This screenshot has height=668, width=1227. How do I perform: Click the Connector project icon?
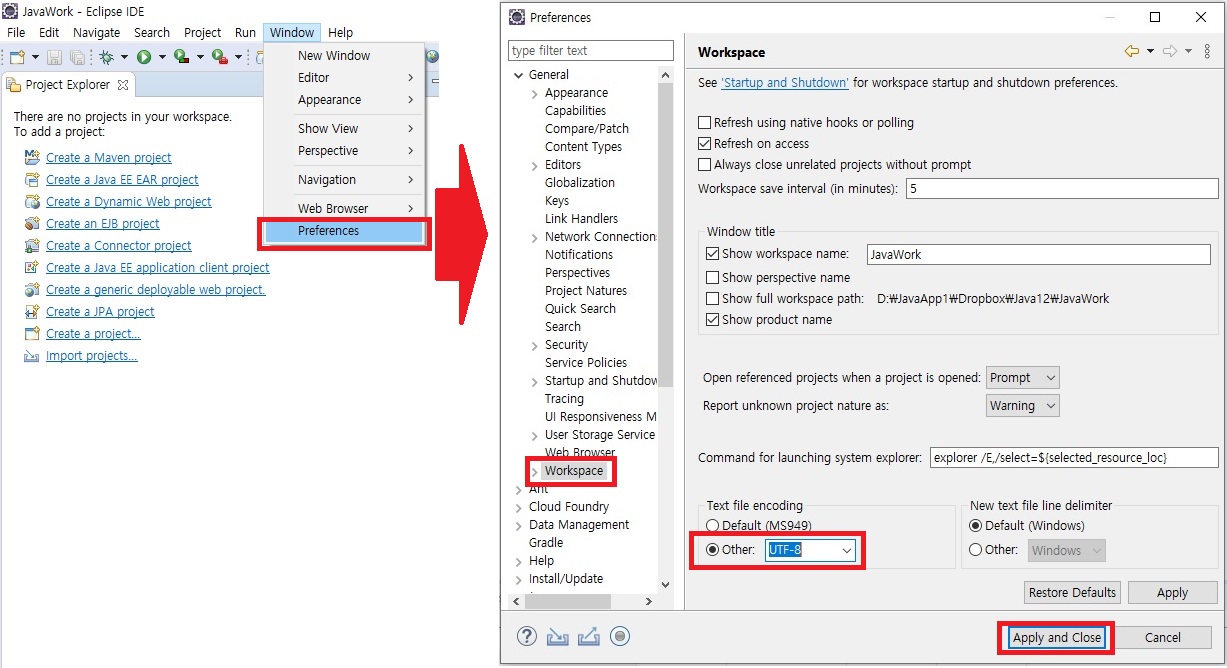click(x=32, y=245)
